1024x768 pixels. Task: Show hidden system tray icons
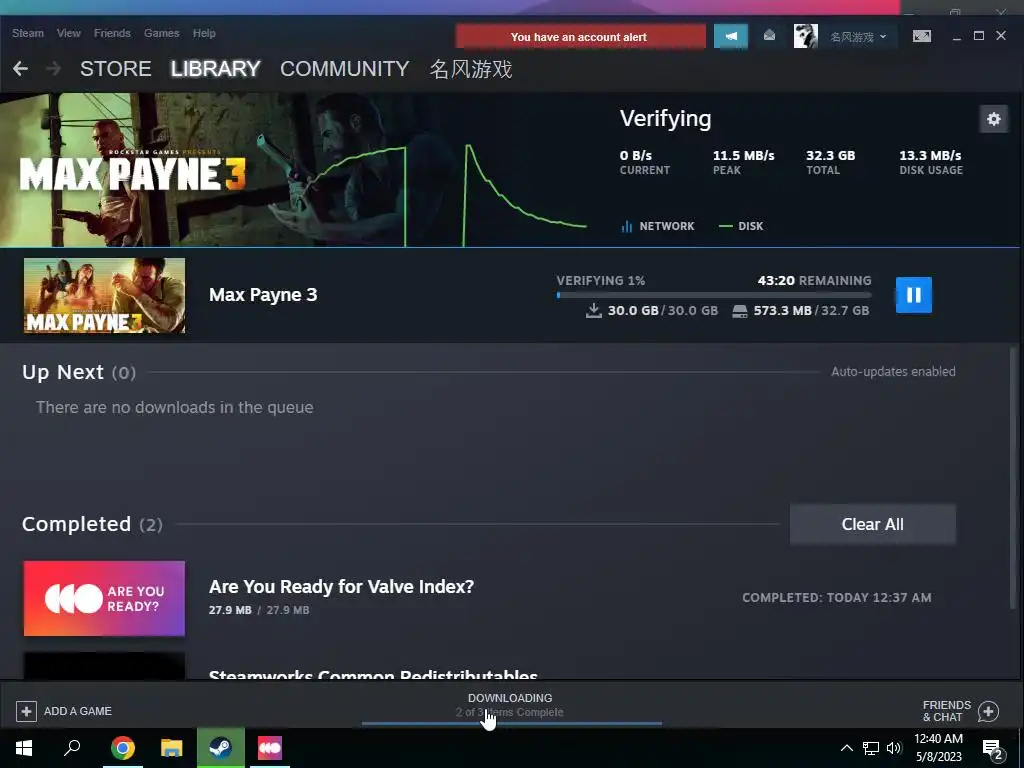[x=846, y=748]
